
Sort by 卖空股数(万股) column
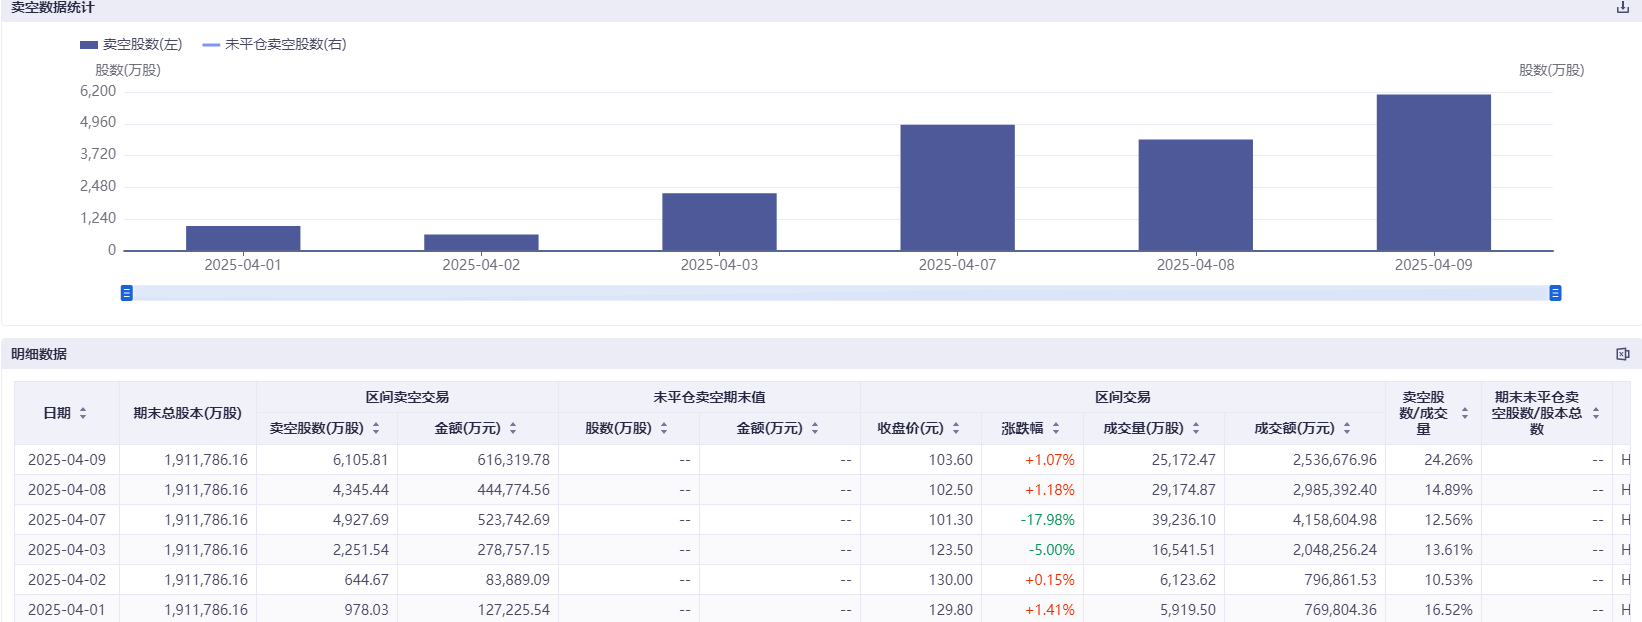coord(376,428)
